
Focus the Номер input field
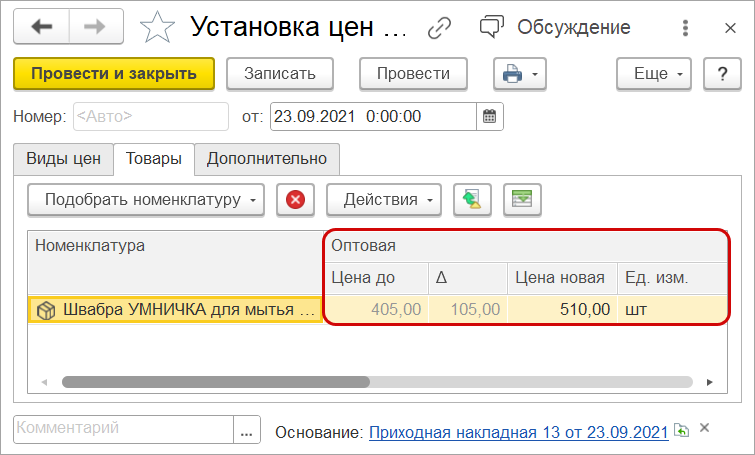tap(151, 117)
